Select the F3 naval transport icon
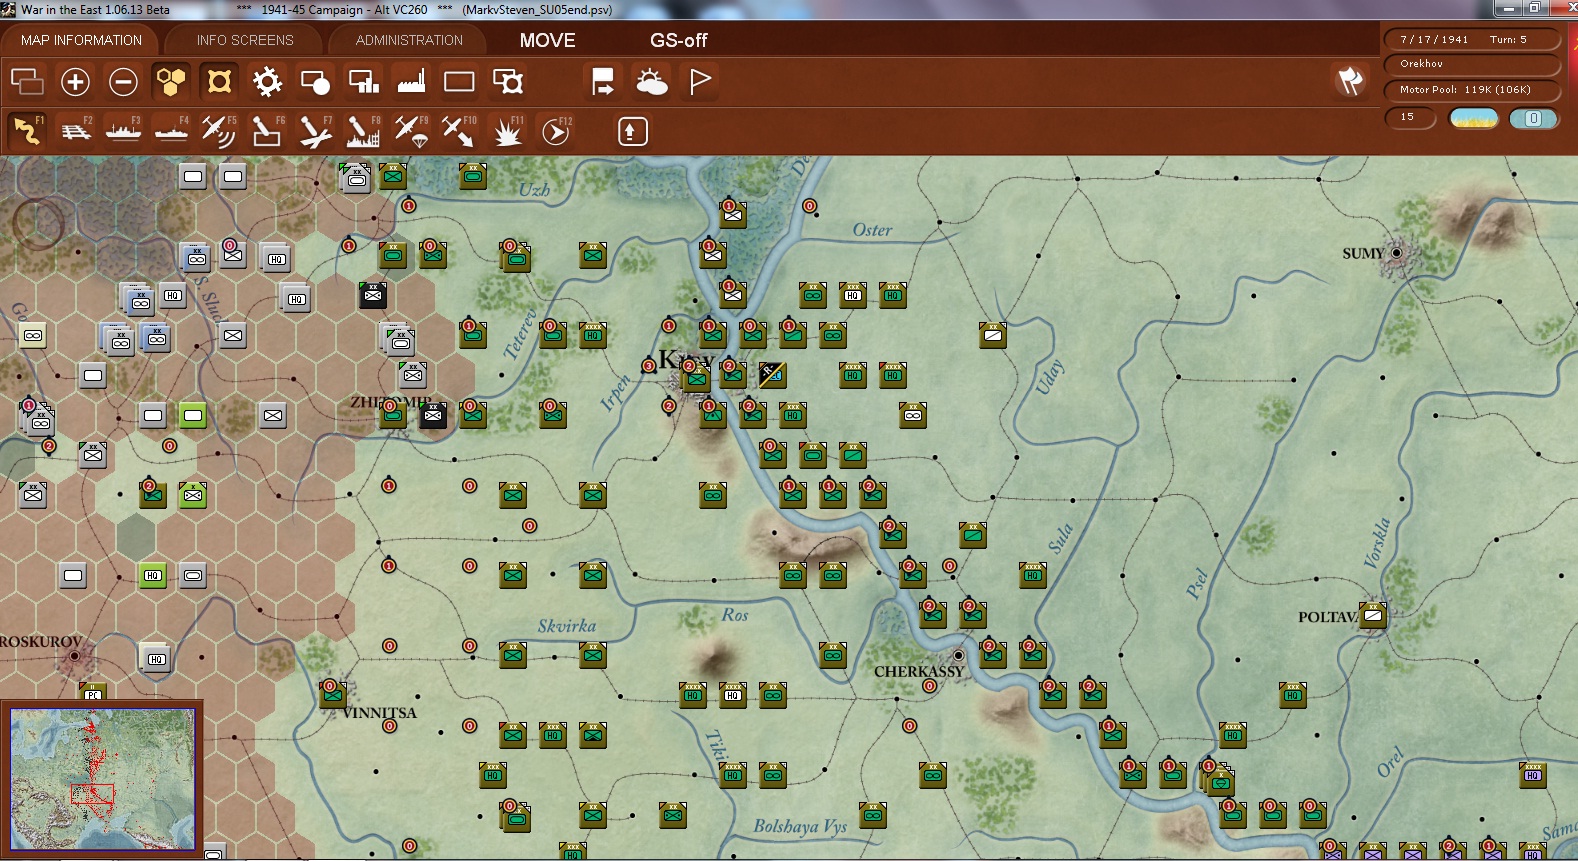The width and height of the screenshot is (1578, 861). 123,131
